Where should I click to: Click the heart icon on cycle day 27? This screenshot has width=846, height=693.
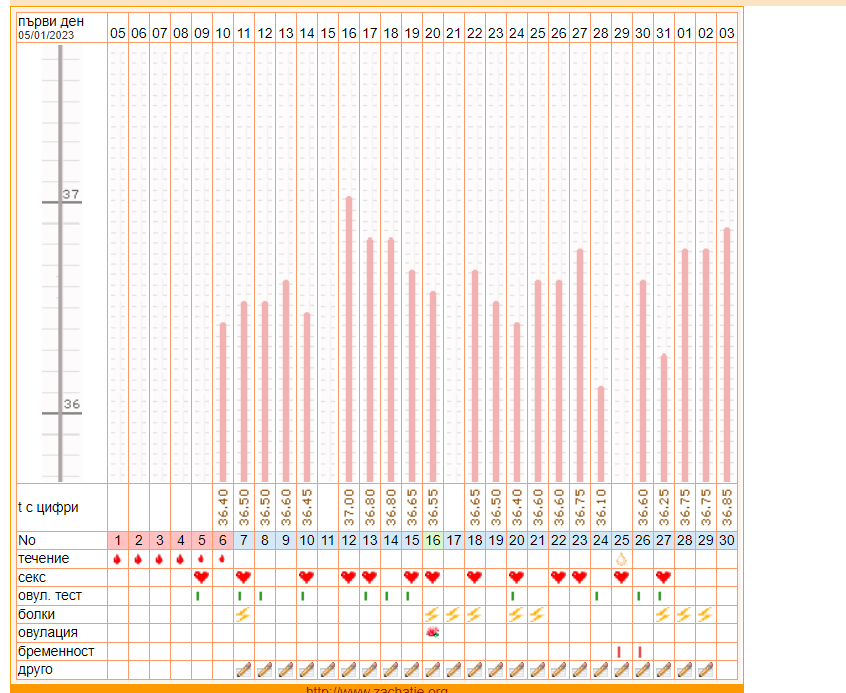[663, 577]
